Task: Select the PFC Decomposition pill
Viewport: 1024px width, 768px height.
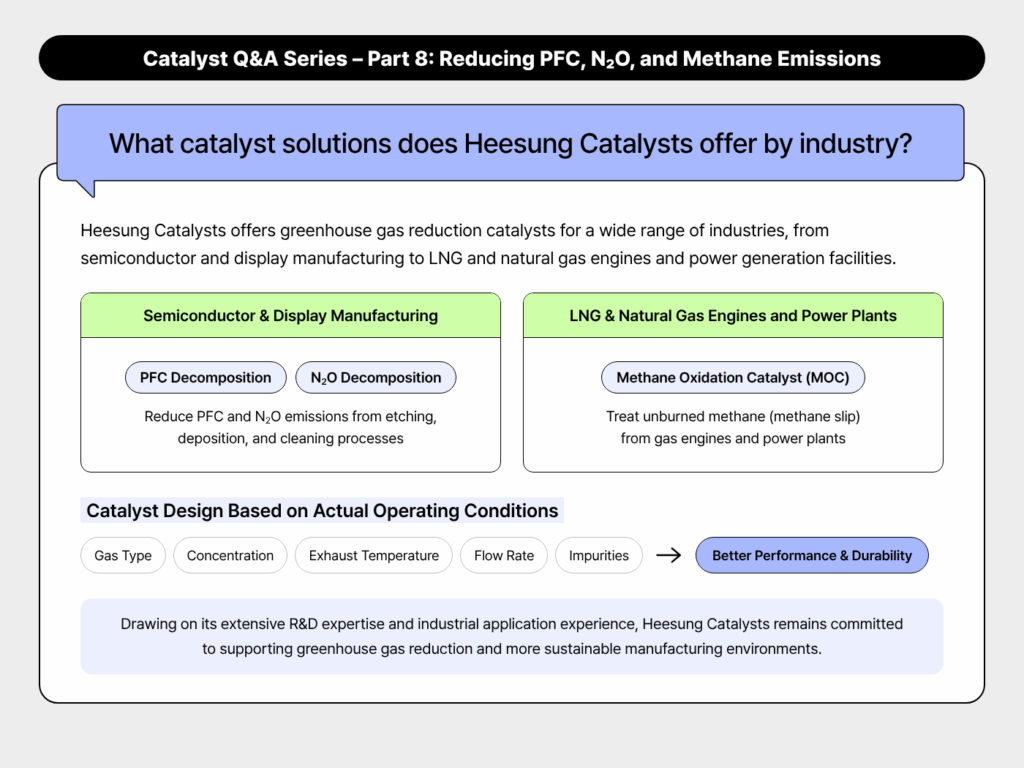Action: tap(206, 377)
